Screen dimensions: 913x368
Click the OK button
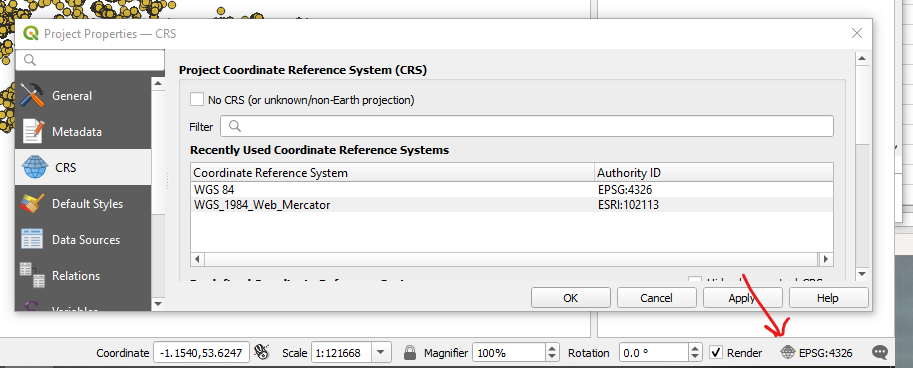coord(571,298)
